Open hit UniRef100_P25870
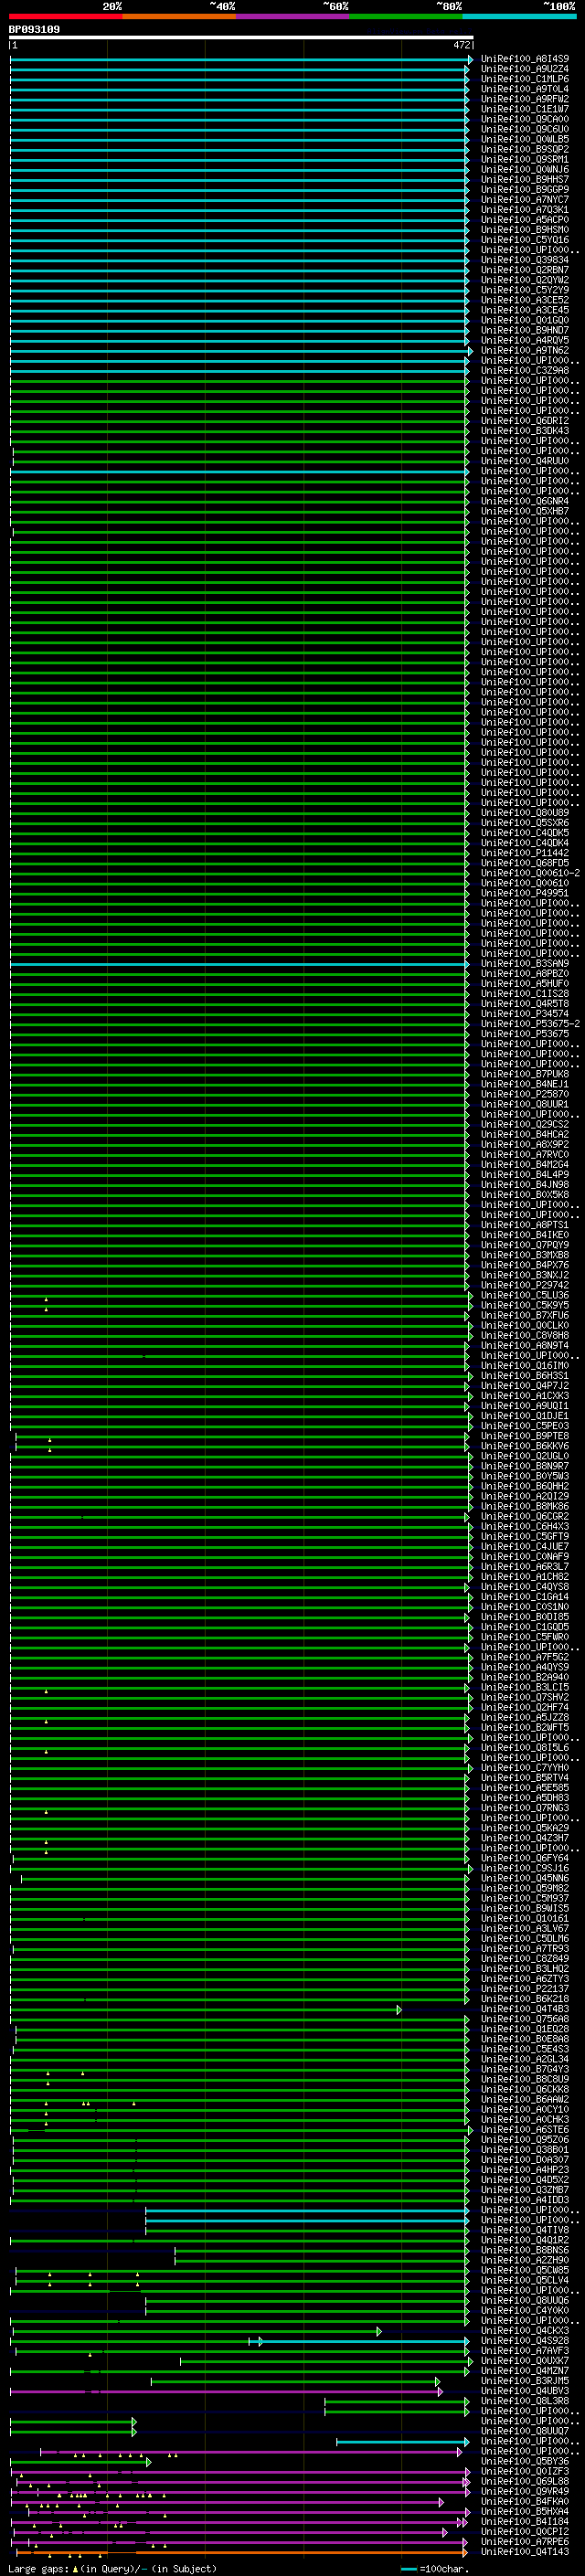The height and width of the screenshot is (2576, 585). [x=525, y=1094]
